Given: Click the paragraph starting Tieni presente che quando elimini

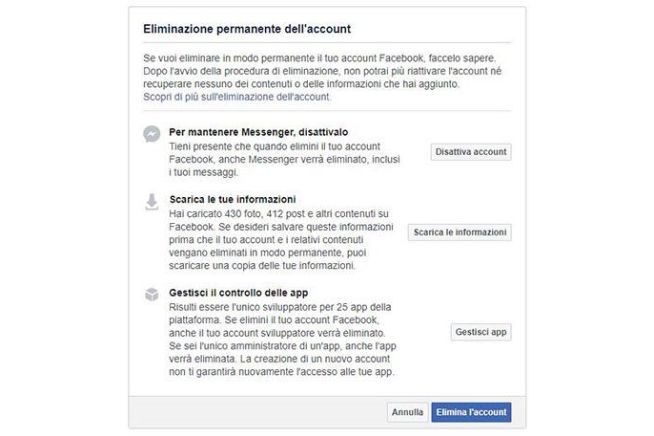Looking at the screenshot, I should 284,159.
